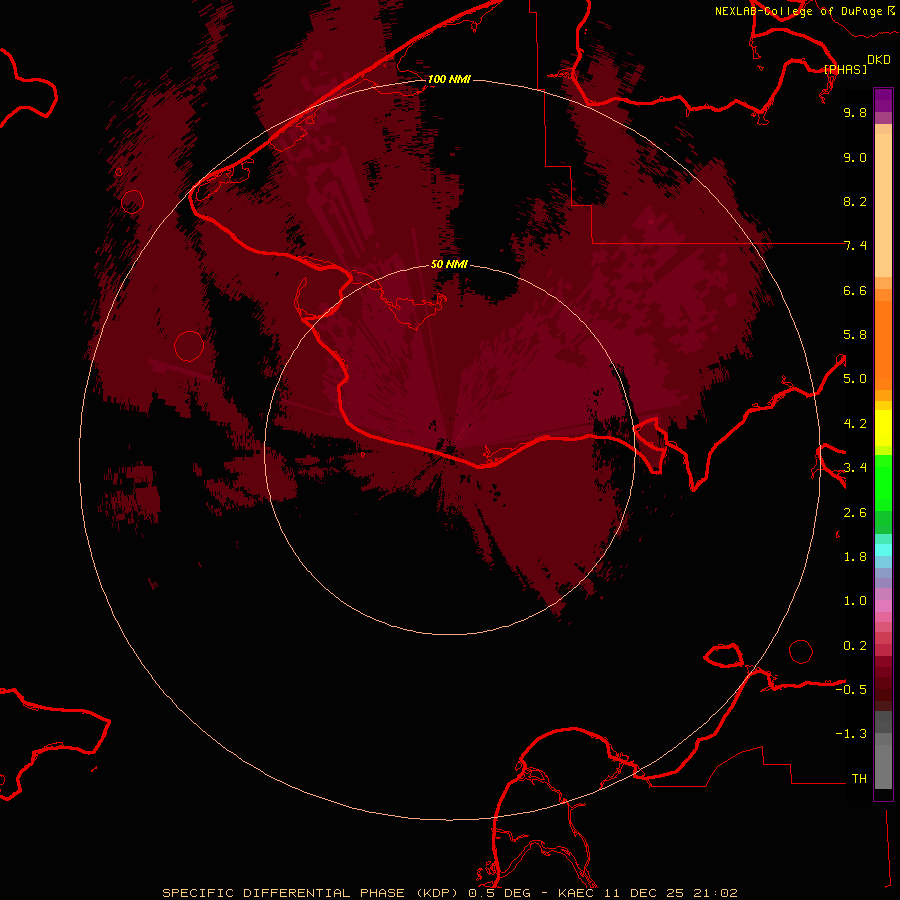Click the 100 NMI range ring label
Viewport: 900px width, 900px height.
449,79
